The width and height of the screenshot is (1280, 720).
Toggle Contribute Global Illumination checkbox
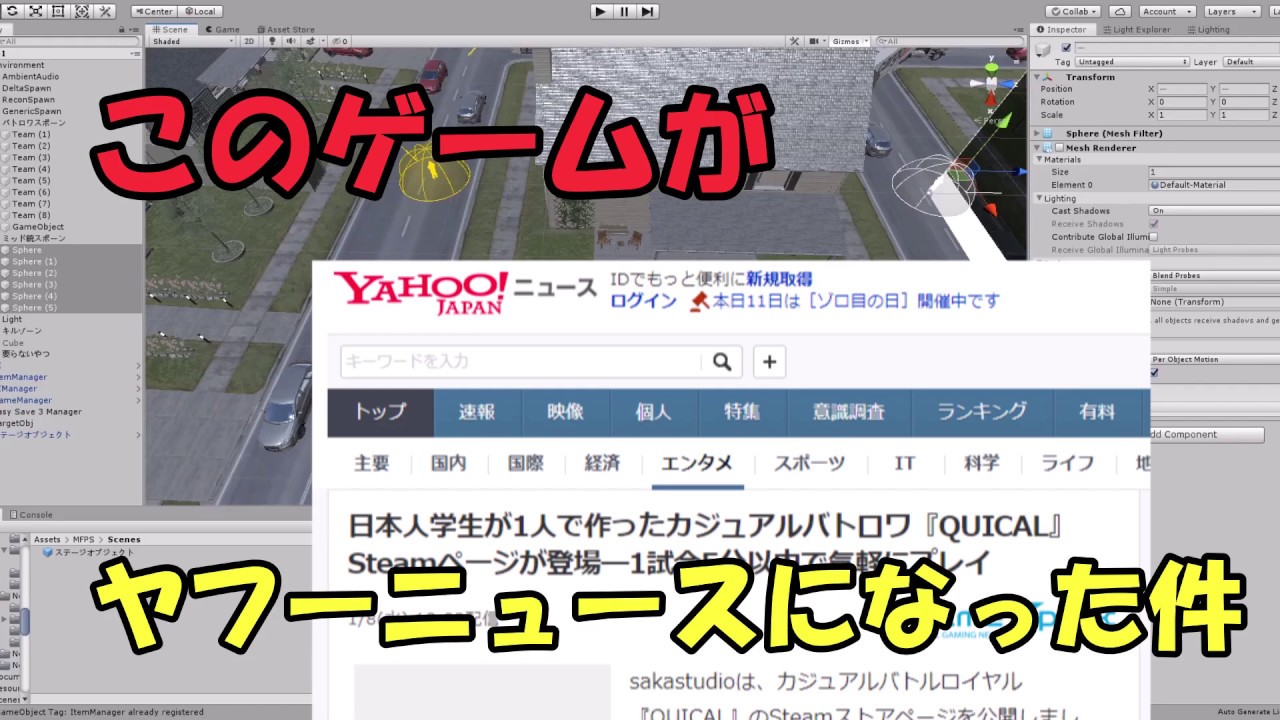[1154, 237]
